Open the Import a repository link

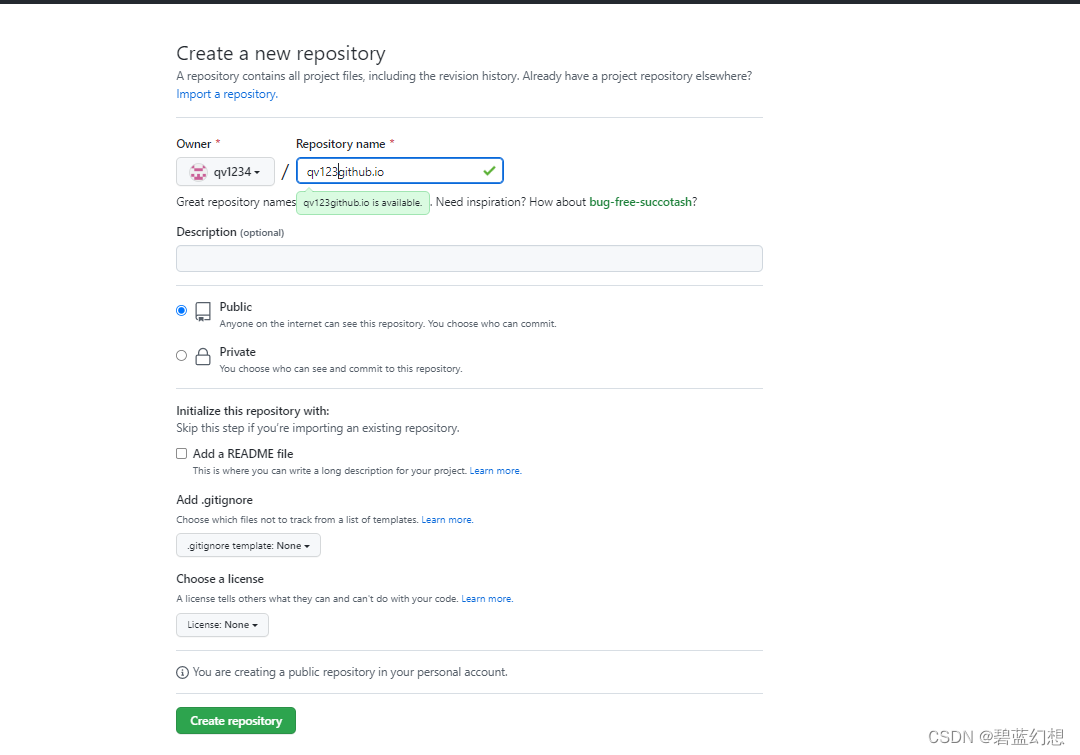coord(226,93)
